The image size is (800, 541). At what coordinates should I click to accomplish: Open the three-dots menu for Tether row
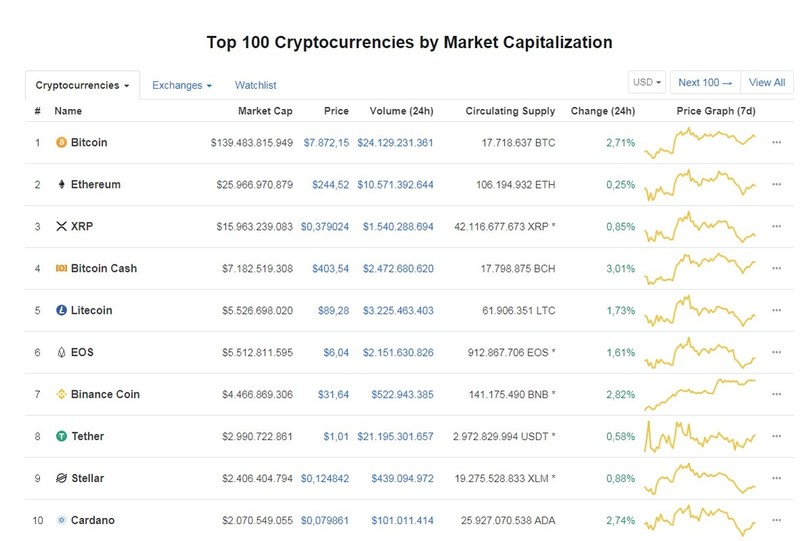tap(777, 436)
